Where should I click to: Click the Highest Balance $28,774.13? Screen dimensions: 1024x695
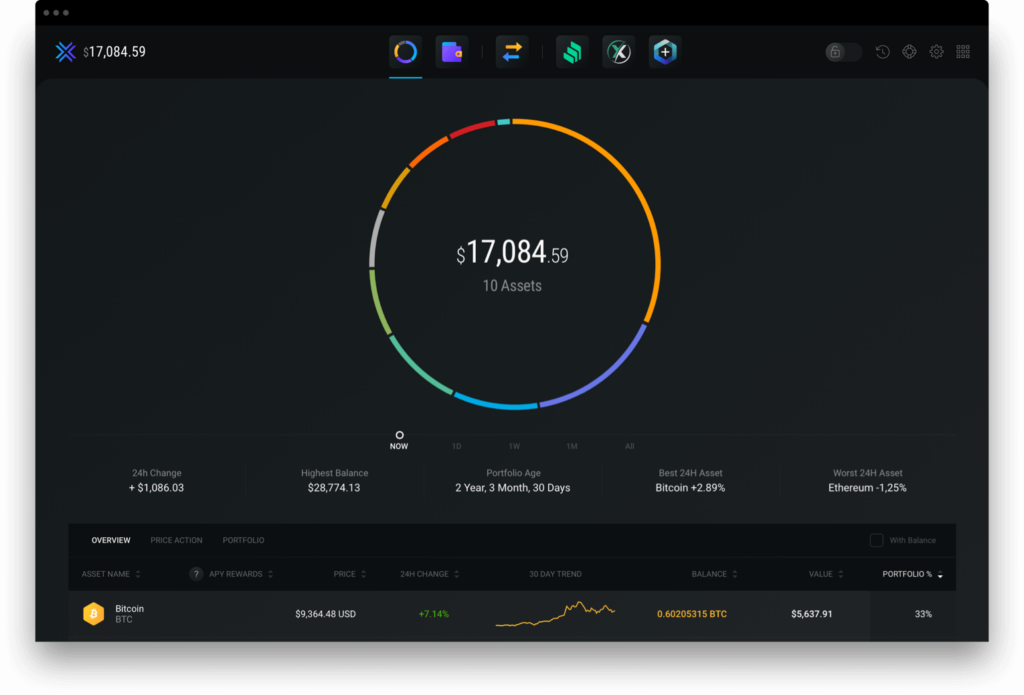pyautogui.click(x=334, y=487)
